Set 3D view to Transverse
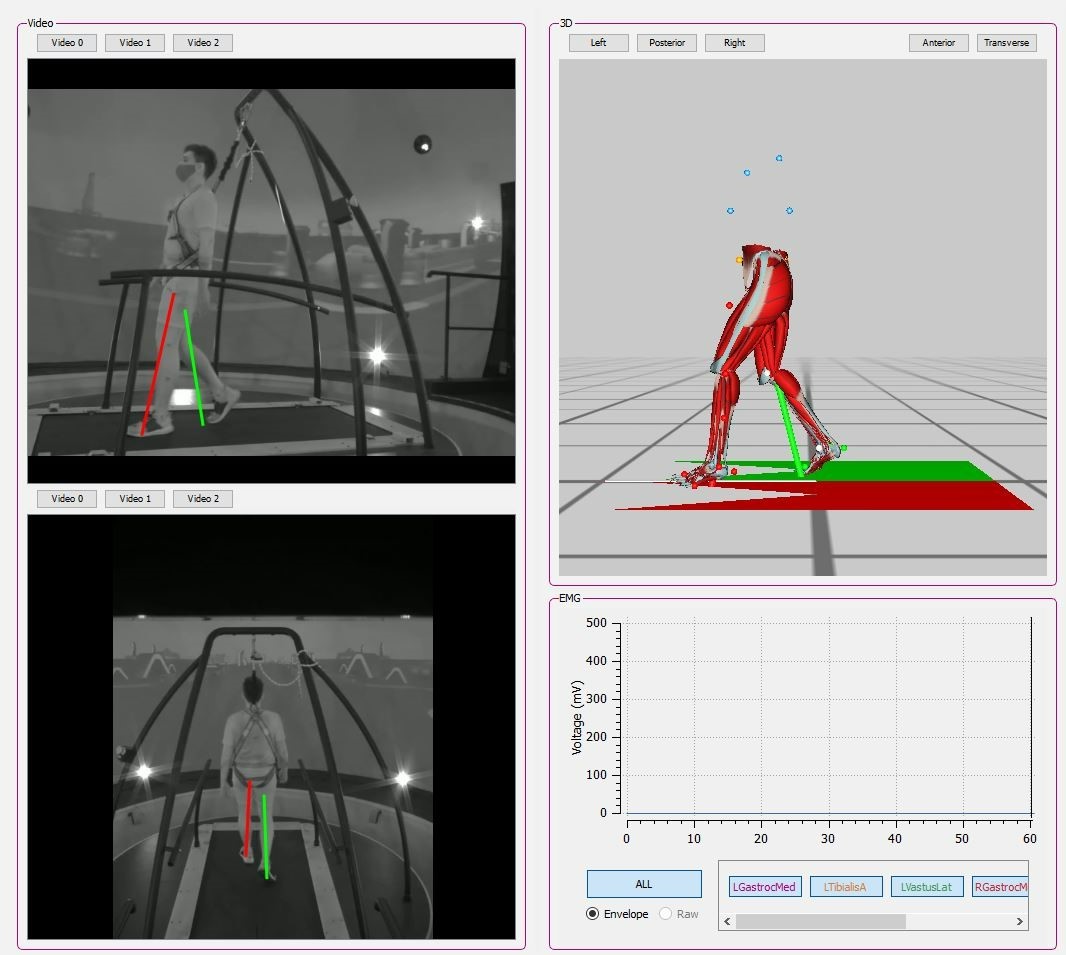 pyautogui.click(x=1007, y=43)
